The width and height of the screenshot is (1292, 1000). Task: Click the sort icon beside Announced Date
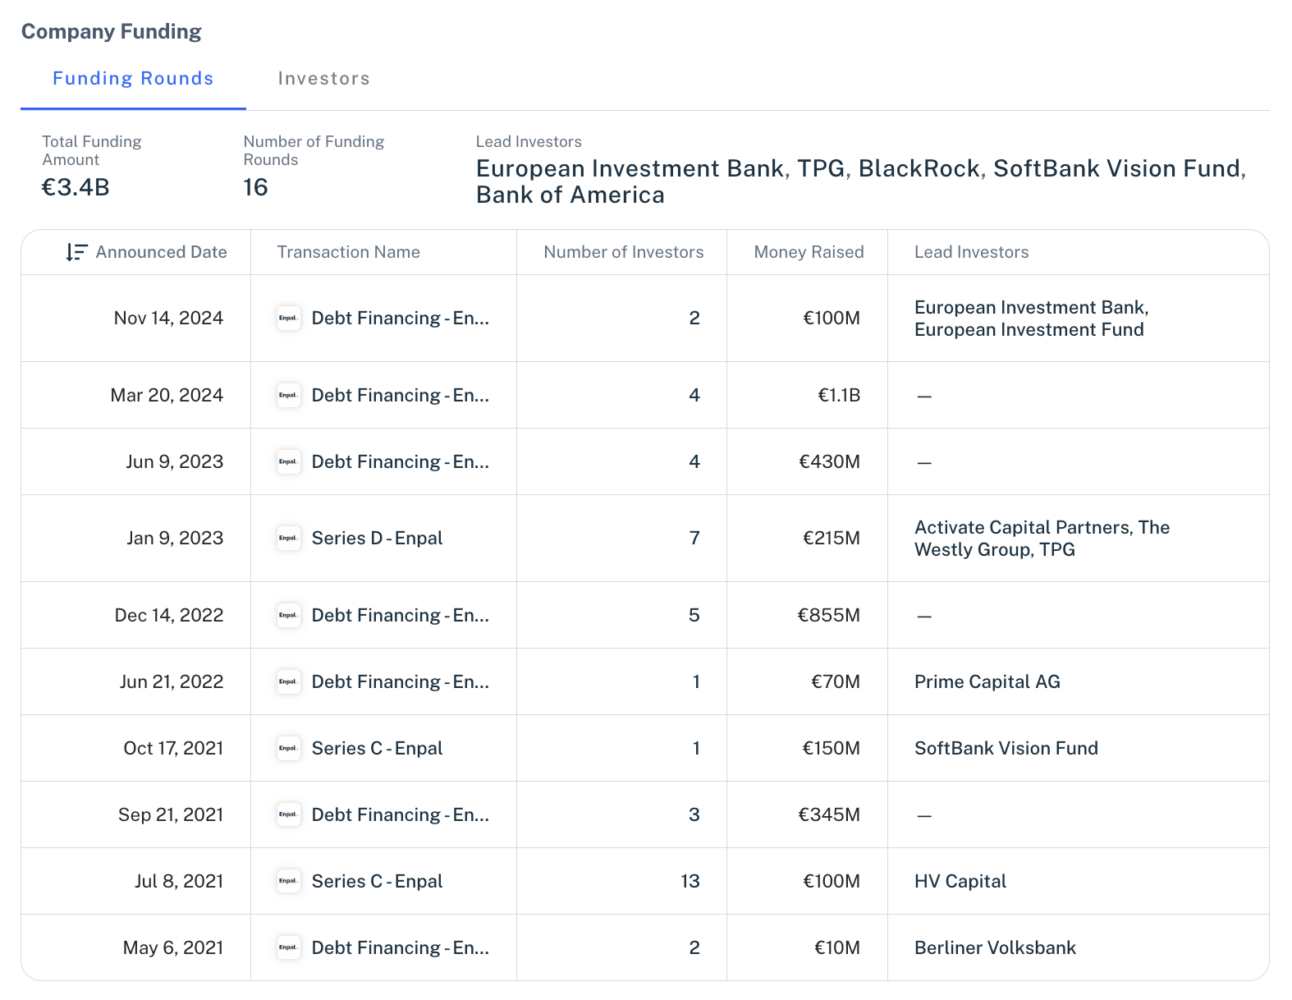[76, 252]
